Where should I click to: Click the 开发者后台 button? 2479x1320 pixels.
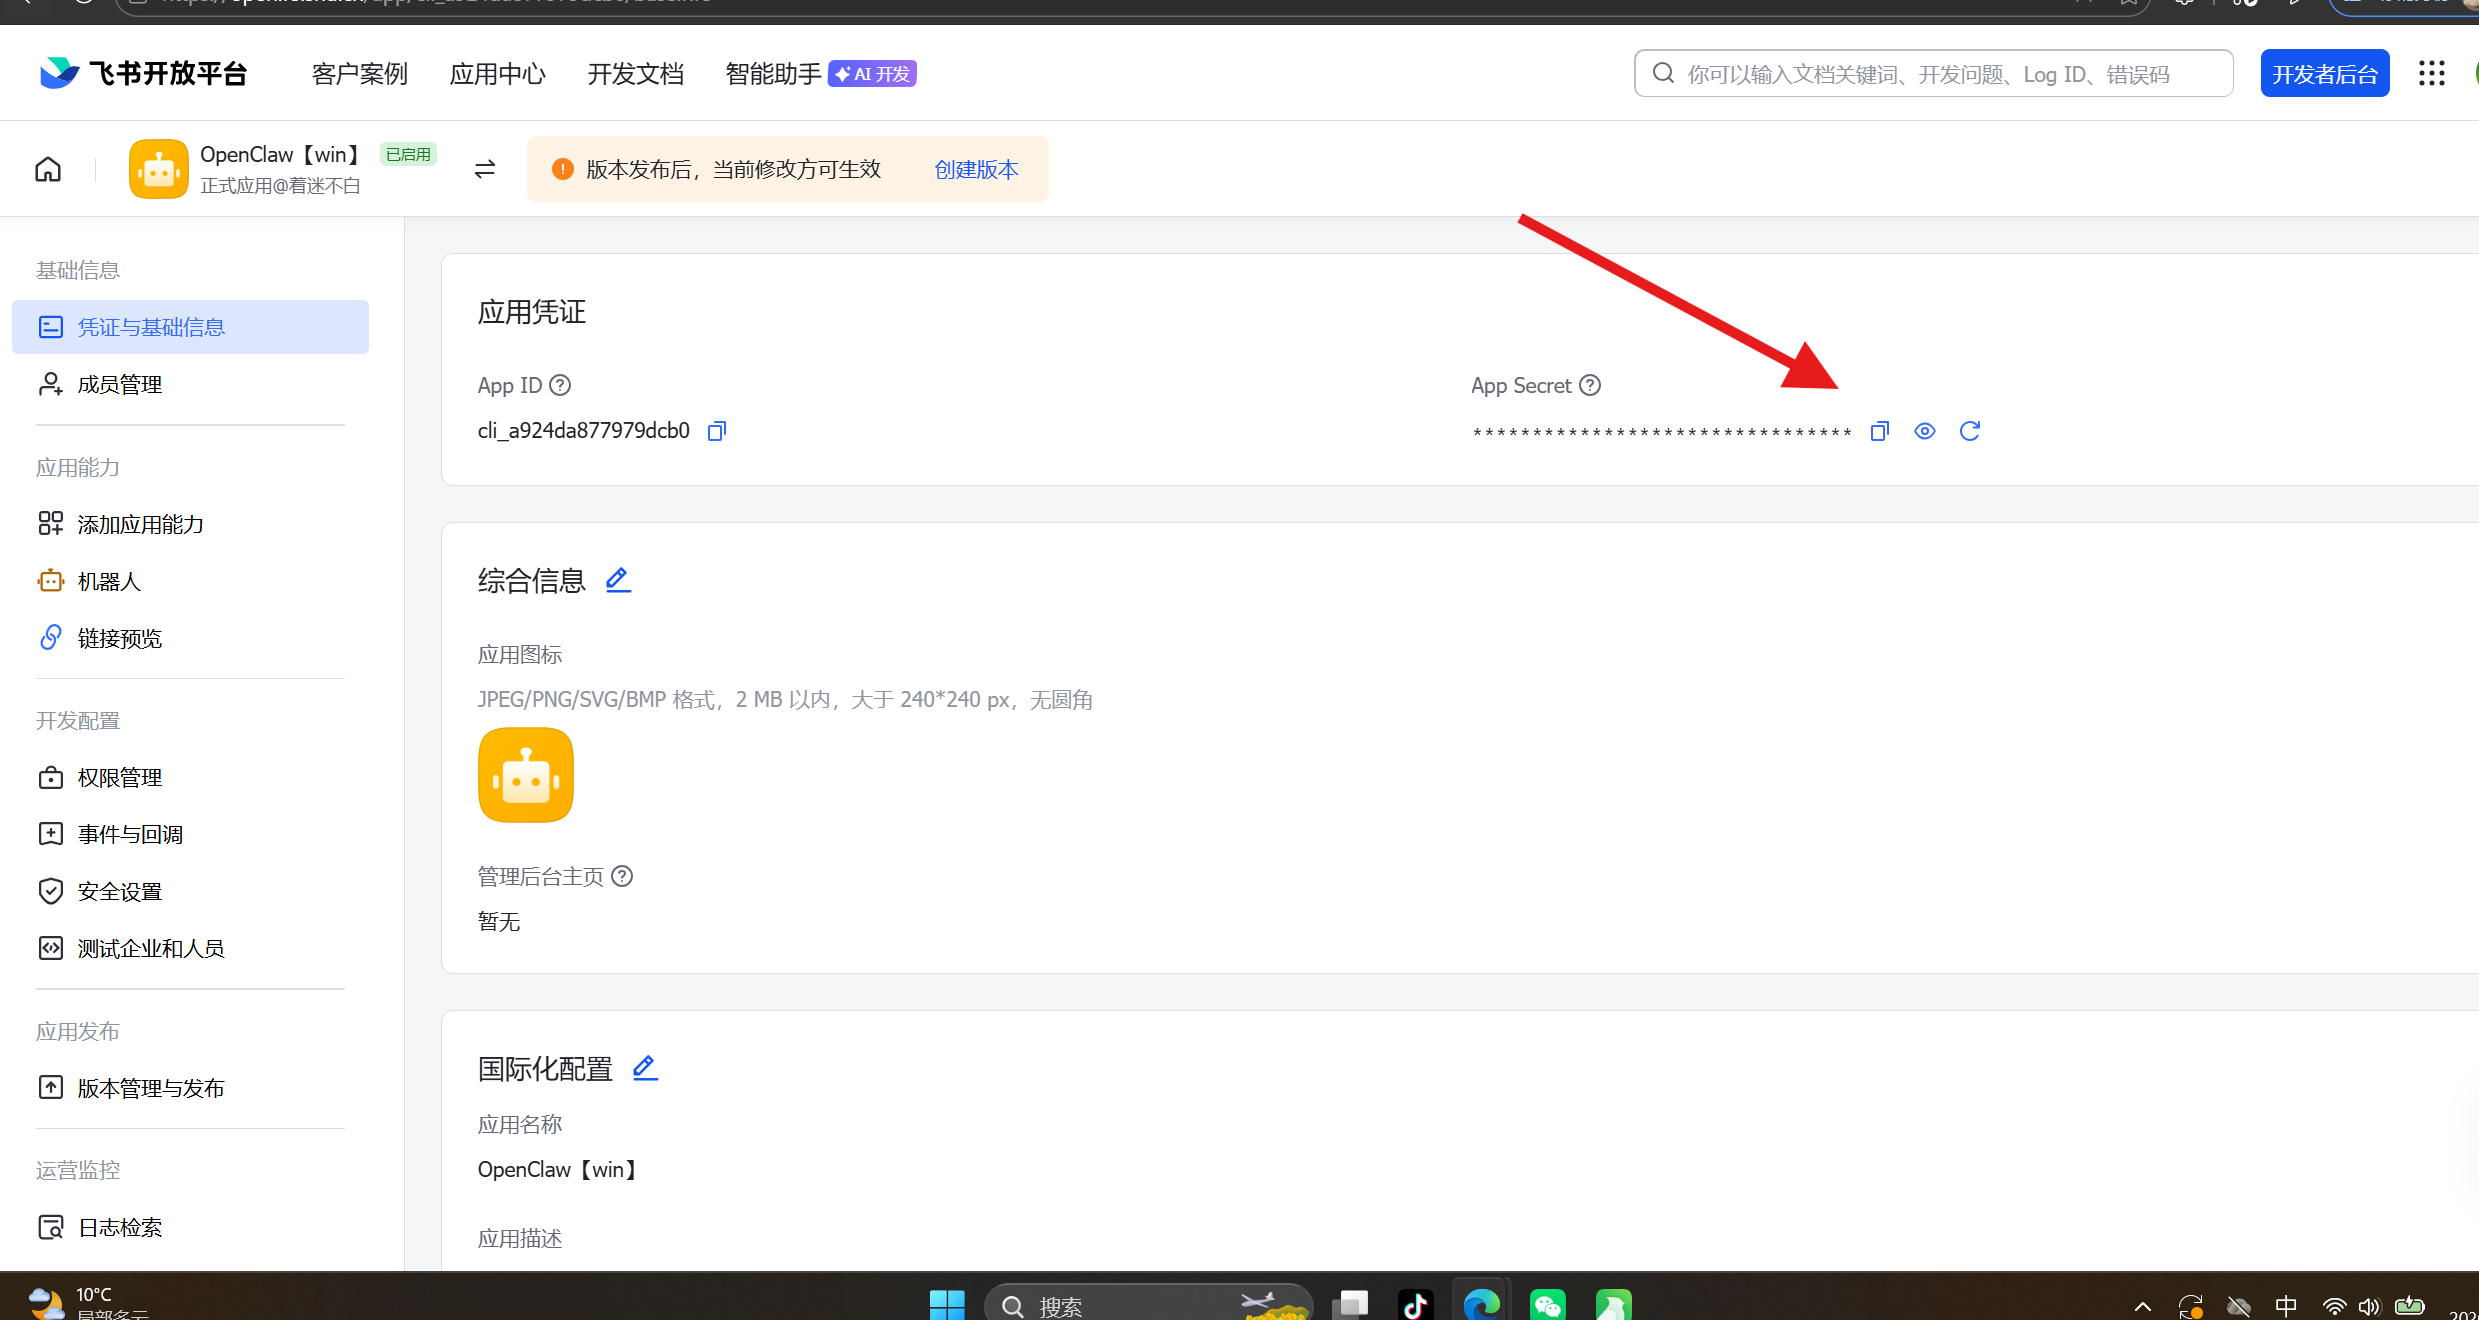tap(2324, 74)
